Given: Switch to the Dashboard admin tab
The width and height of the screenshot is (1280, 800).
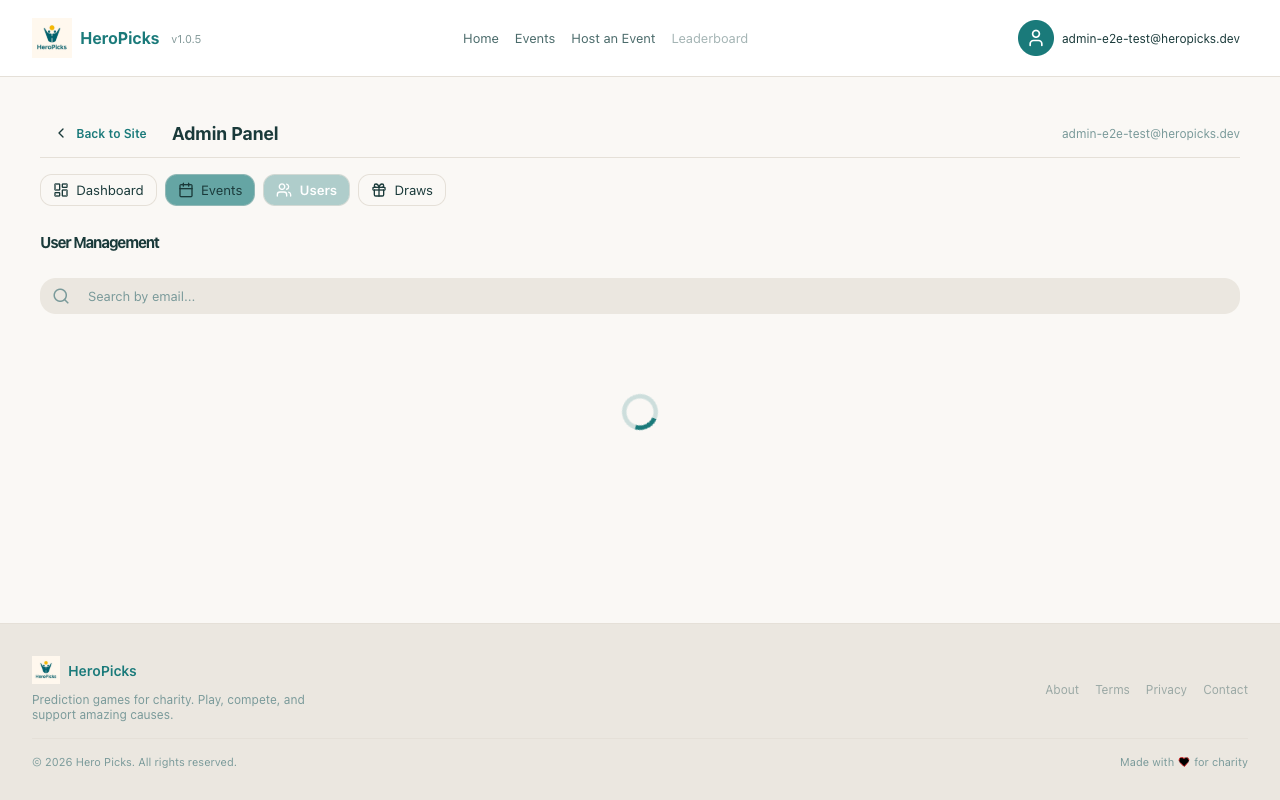Looking at the screenshot, I should (98, 190).
